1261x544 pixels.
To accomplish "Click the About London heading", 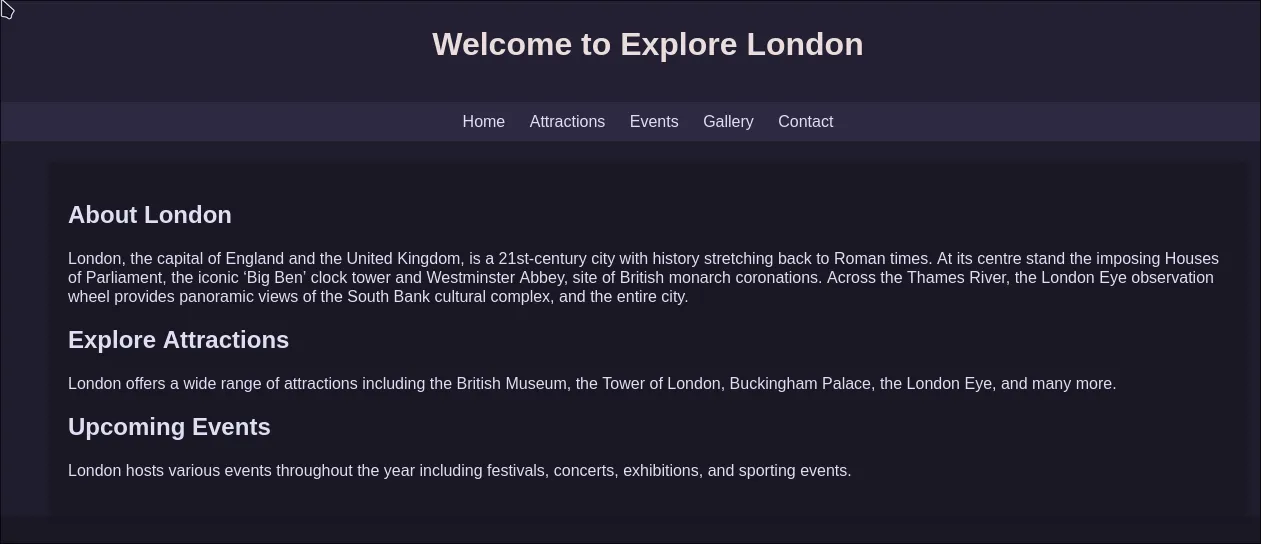I will (x=150, y=215).
